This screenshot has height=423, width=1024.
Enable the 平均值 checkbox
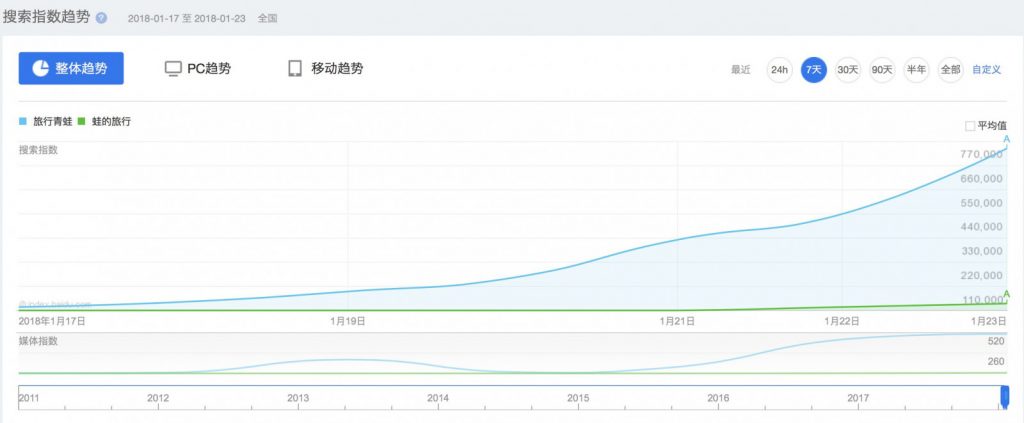(x=970, y=126)
